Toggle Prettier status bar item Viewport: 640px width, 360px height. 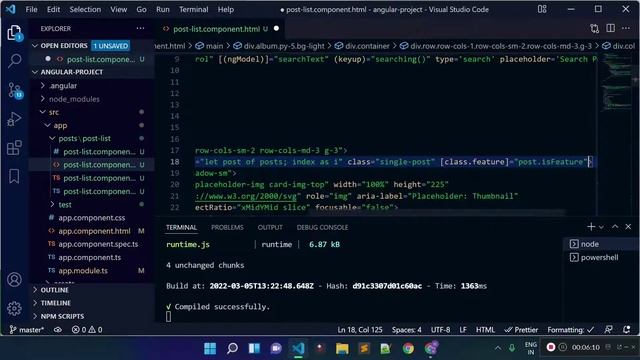521,330
